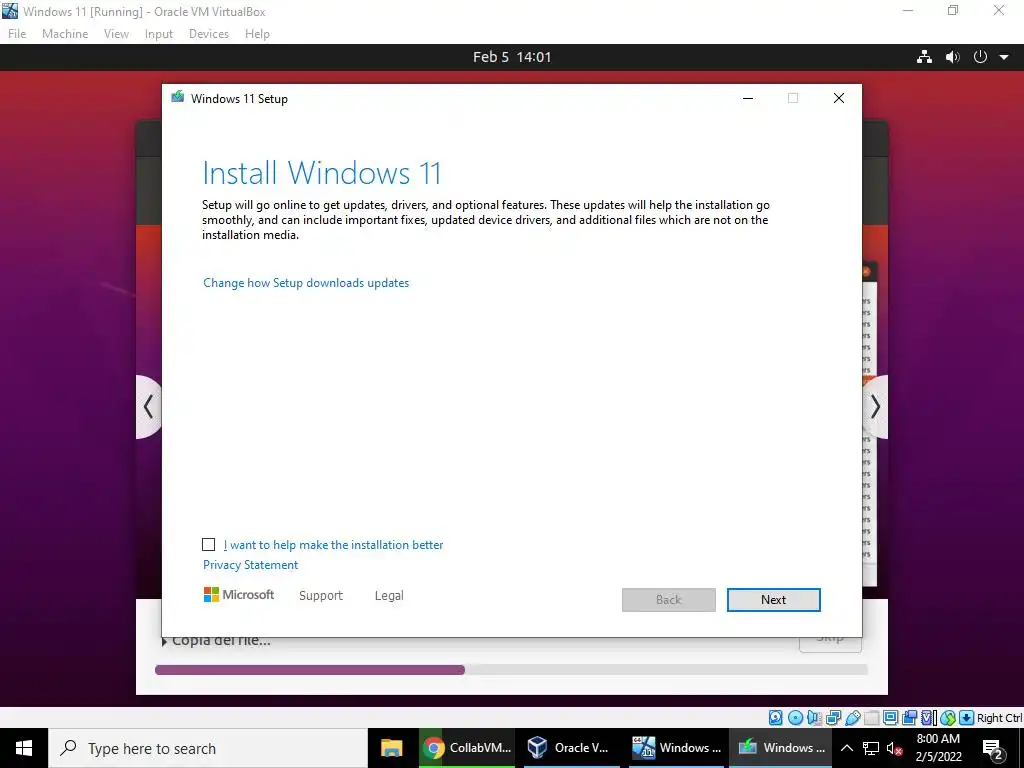The height and width of the screenshot is (768, 1024).
Task: Click the taskbar clock showing 8:00 AM
Action: point(938,748)
